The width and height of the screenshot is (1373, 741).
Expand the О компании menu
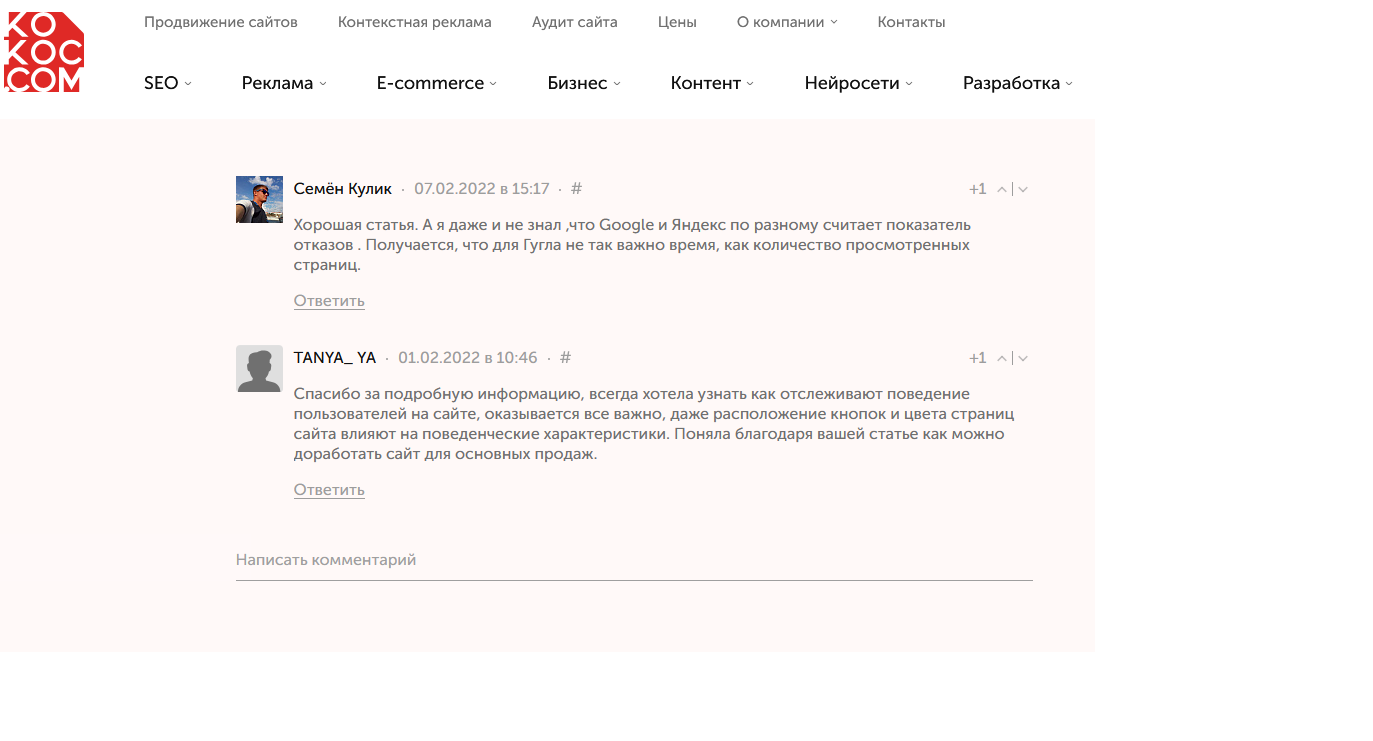pyautogui.click(x=786, y=22)
